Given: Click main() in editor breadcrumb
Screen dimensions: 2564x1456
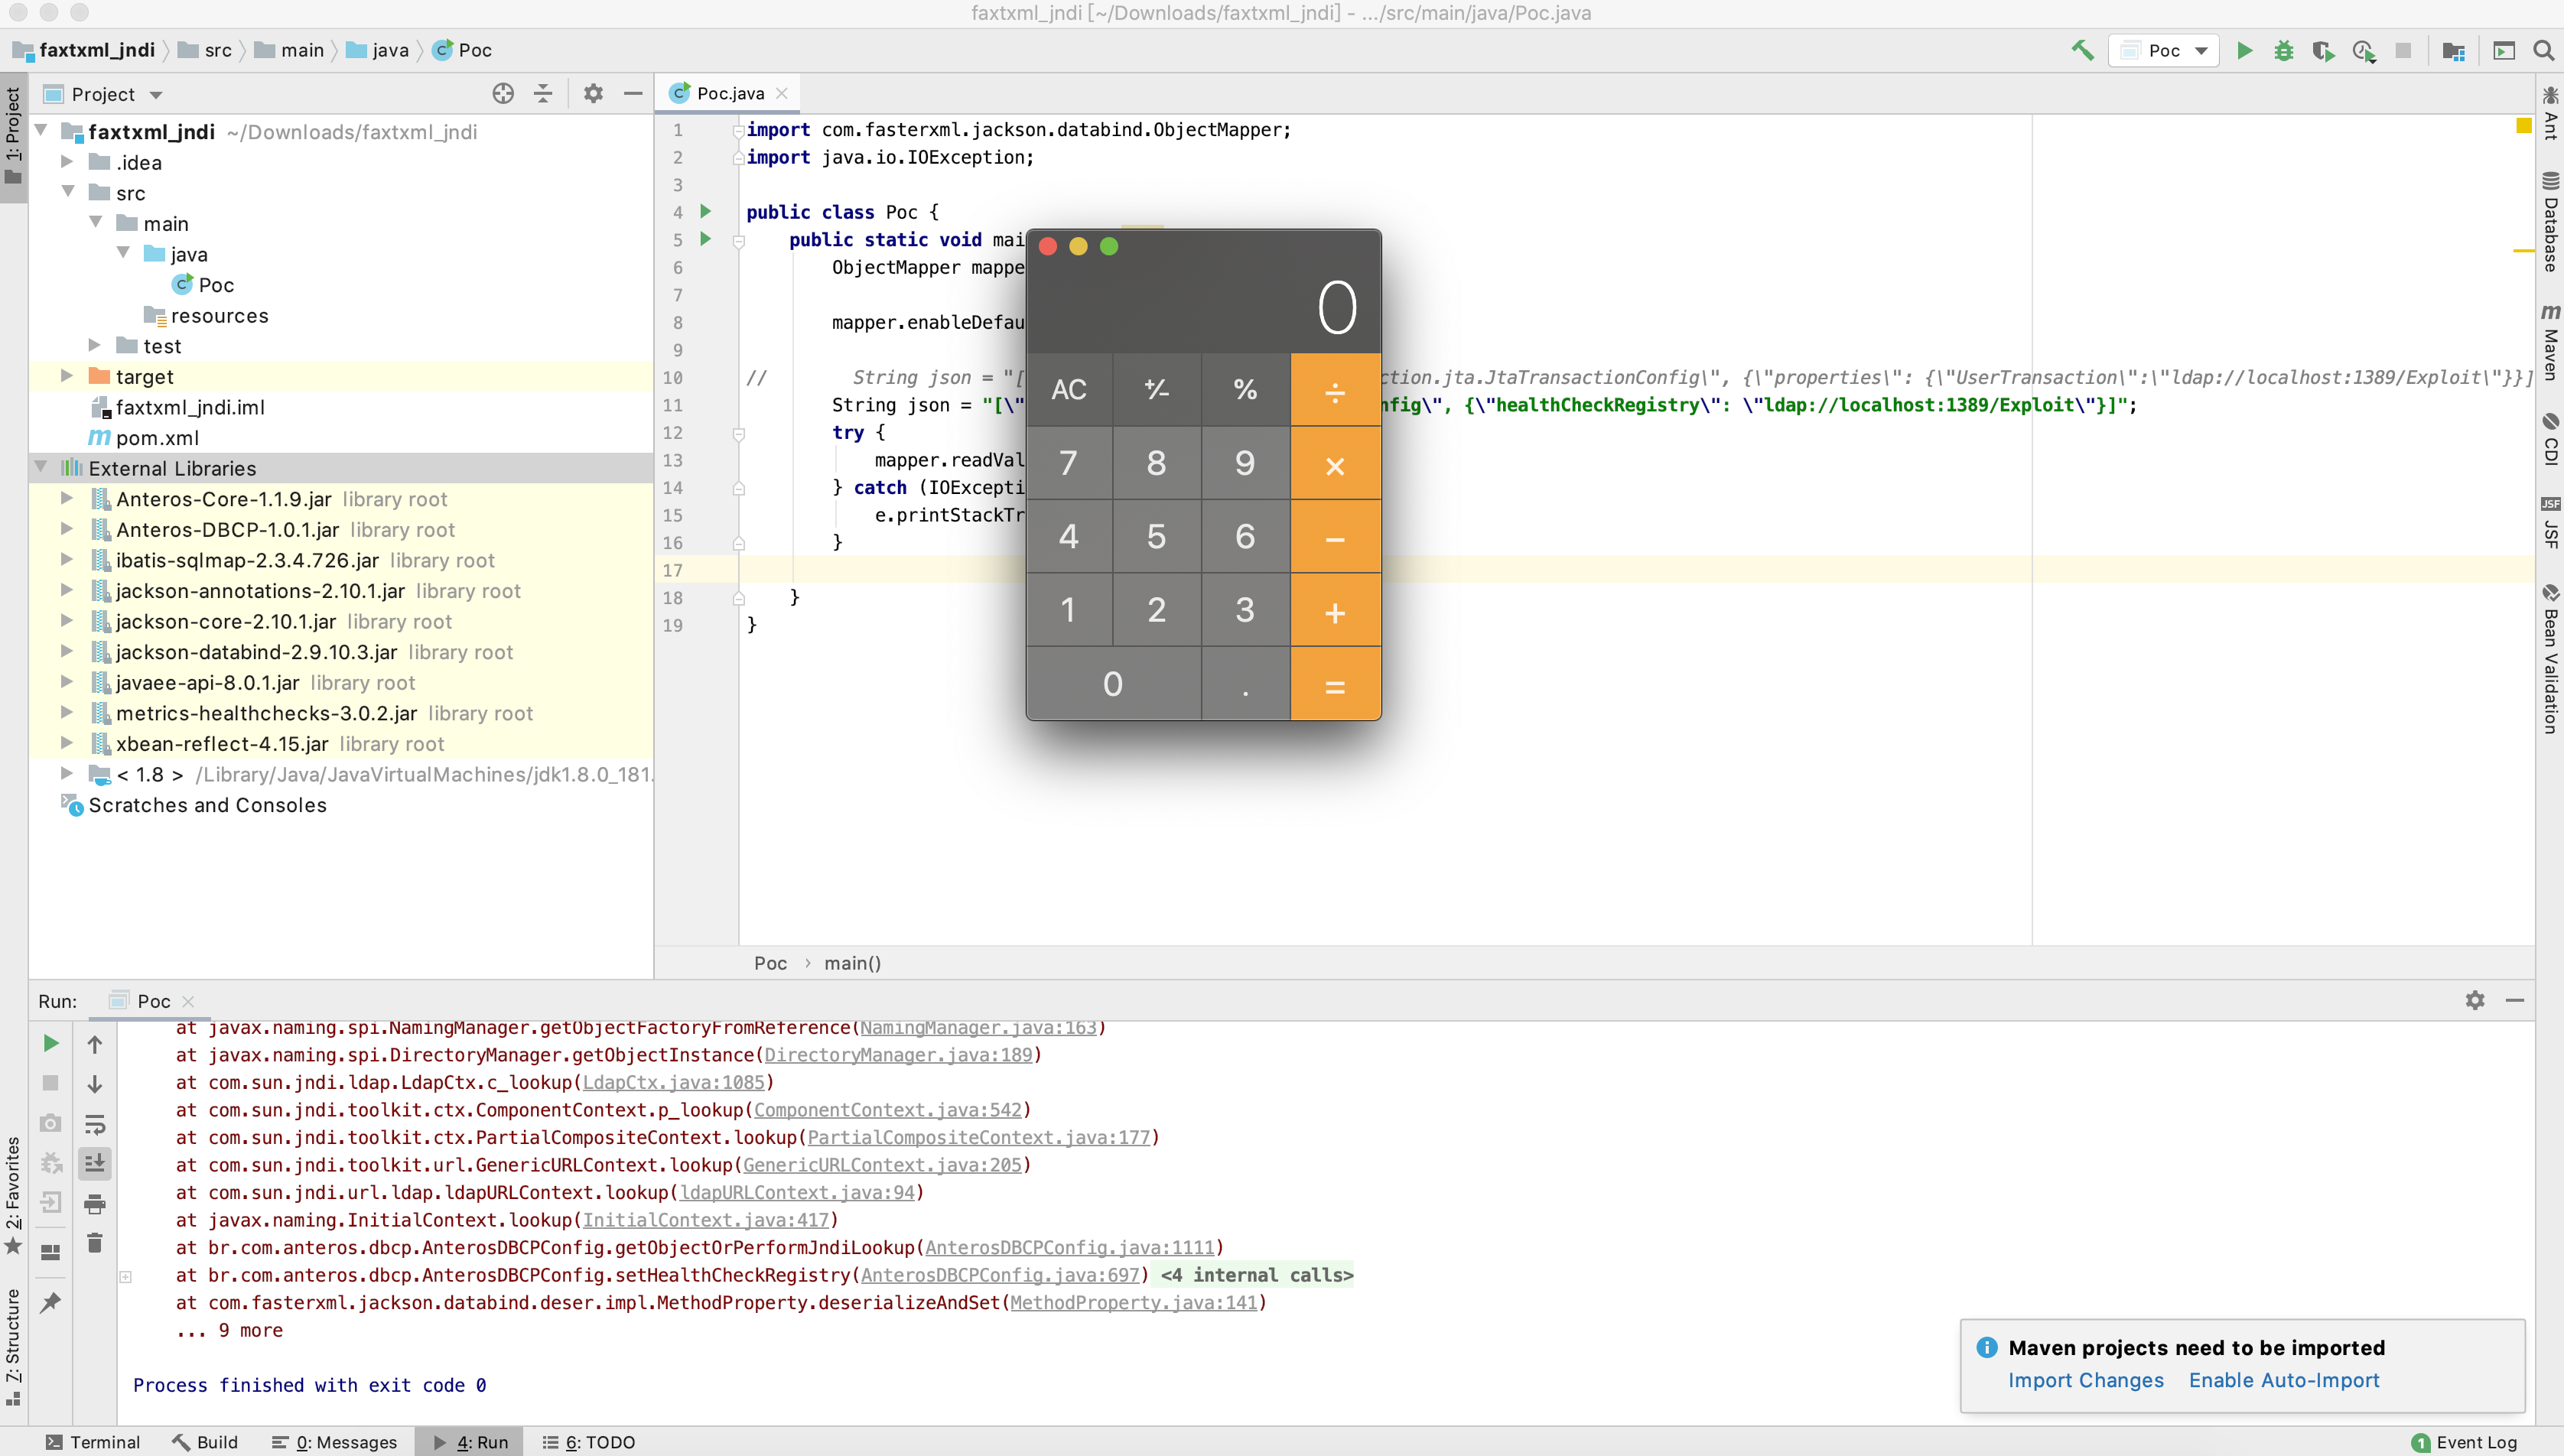Looking at the screenshot, I should point(852,963).
